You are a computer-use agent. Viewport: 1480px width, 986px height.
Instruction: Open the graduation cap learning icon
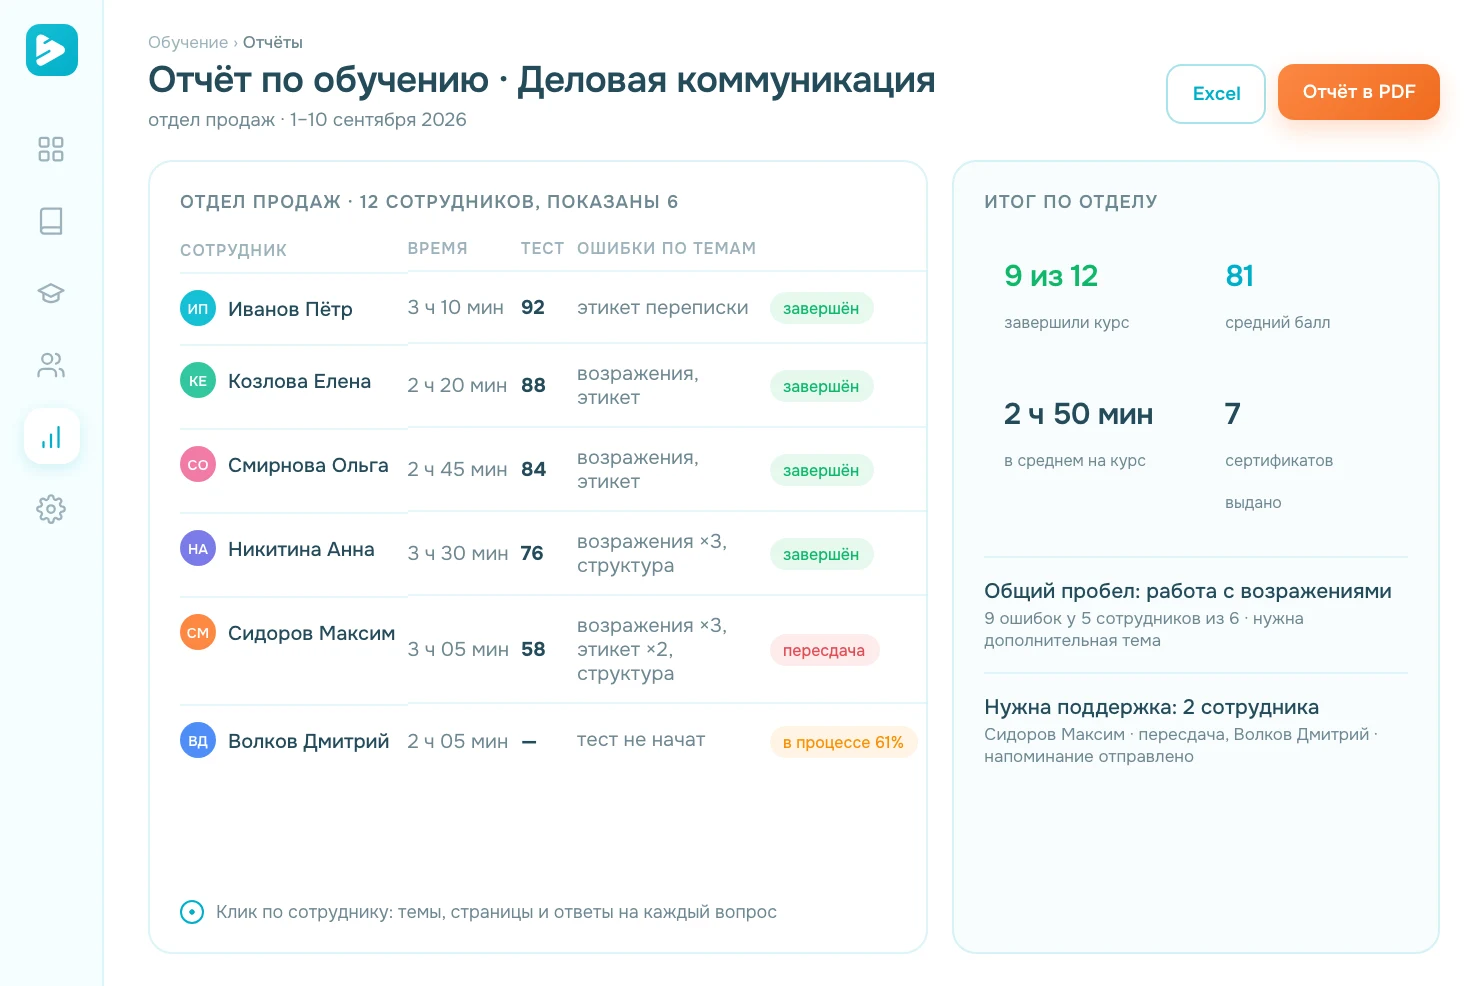pyautogui.click(x=51, y=293)
